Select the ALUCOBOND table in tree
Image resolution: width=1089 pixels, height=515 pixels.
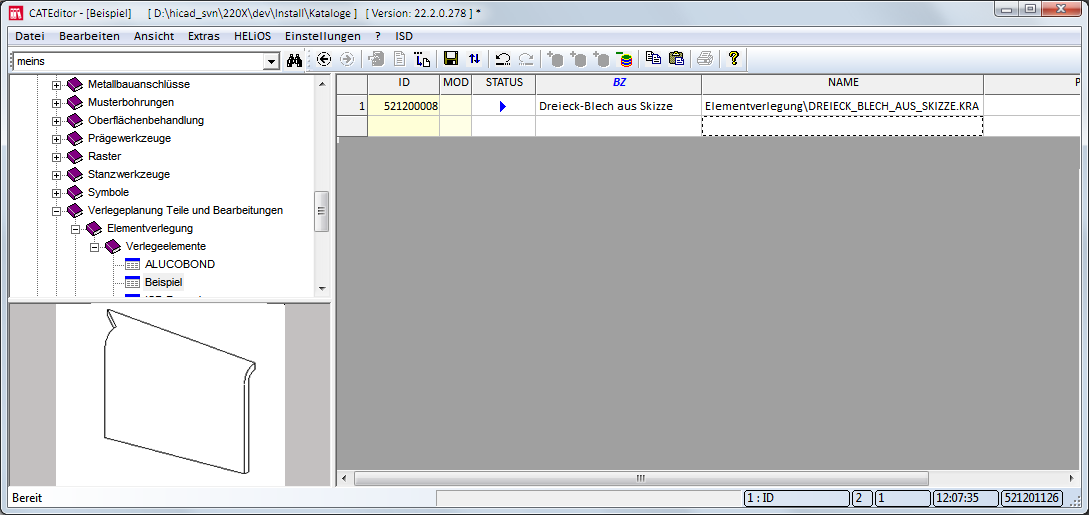click(180, 264)
